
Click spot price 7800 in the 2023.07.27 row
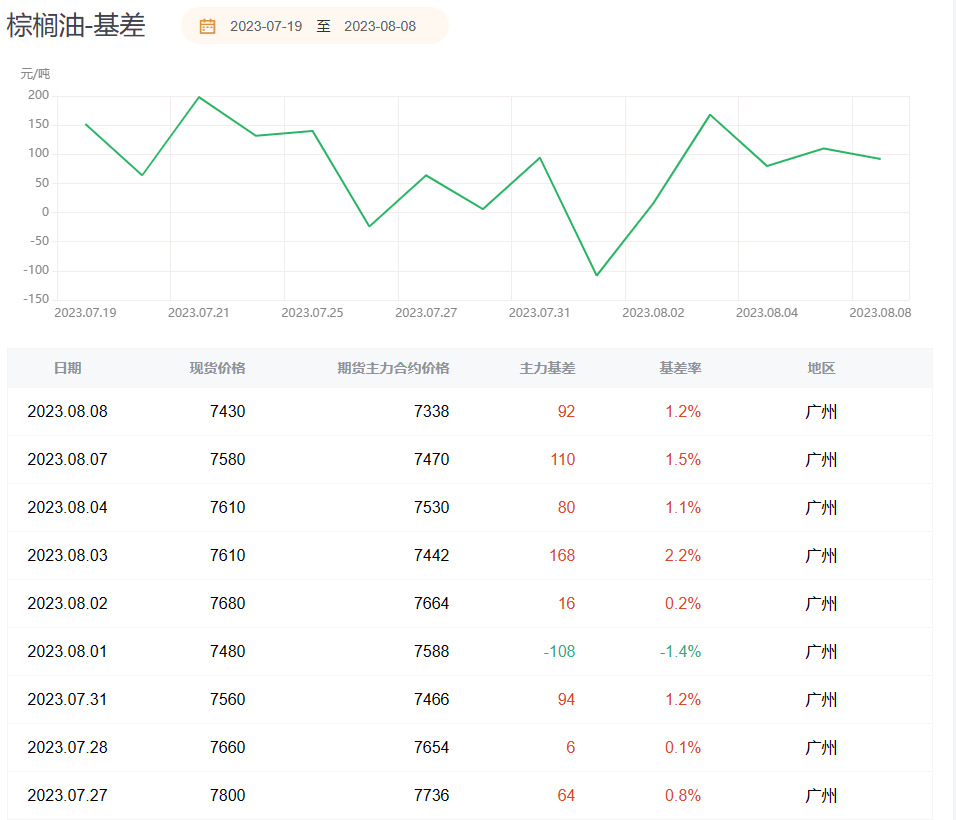[227, 796]
